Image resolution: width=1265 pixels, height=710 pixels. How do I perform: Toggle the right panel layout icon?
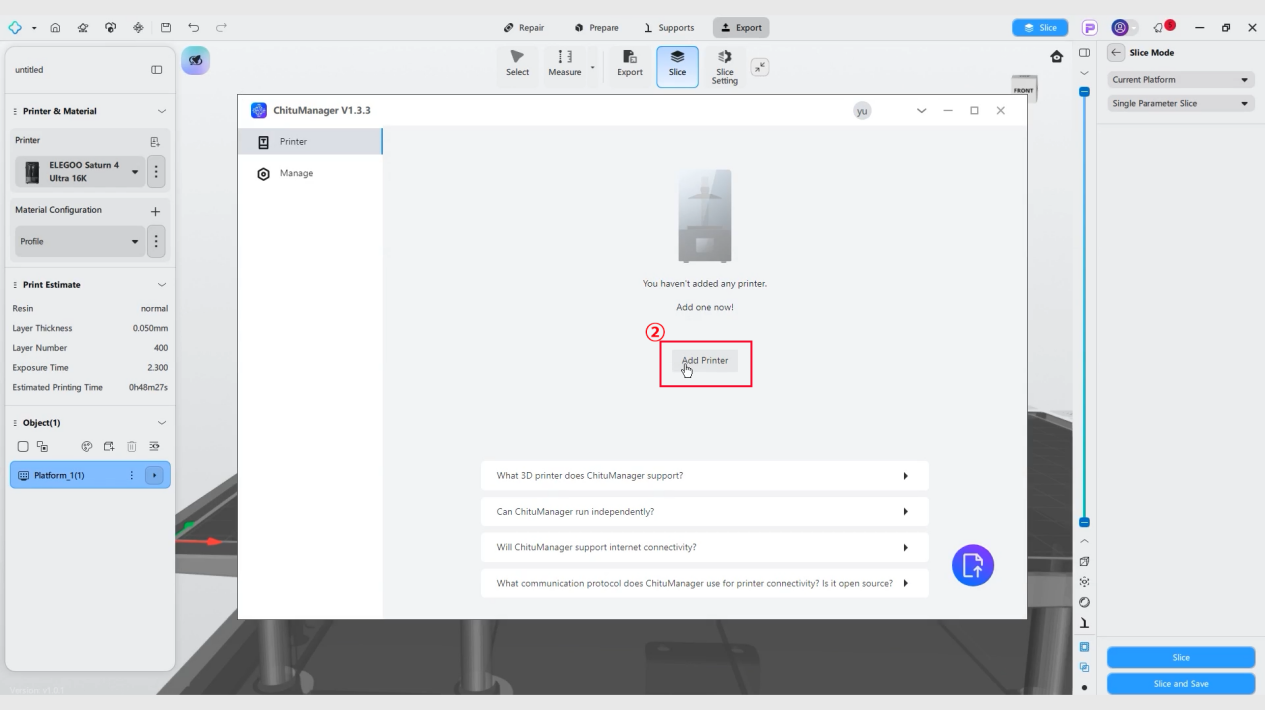(1085, 52)
